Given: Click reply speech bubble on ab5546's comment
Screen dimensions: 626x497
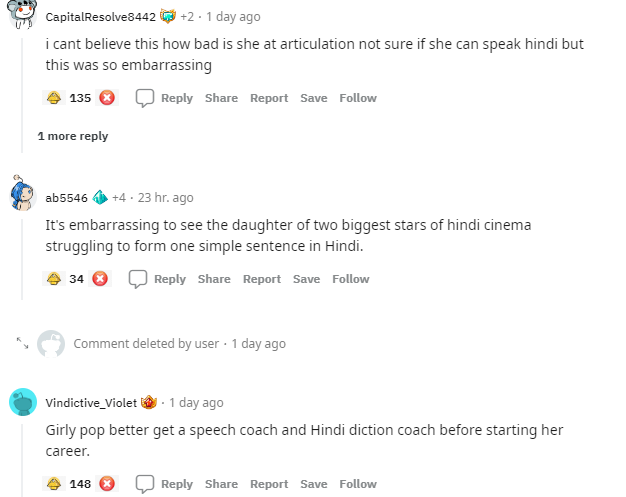Looking at the screenshot, I should tap(138, 279).
